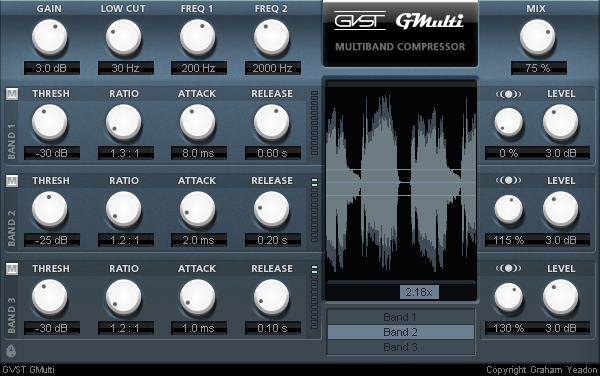Mute Band 1 with its M button
This screenshot has height=376, width=600.
point(12,94)
